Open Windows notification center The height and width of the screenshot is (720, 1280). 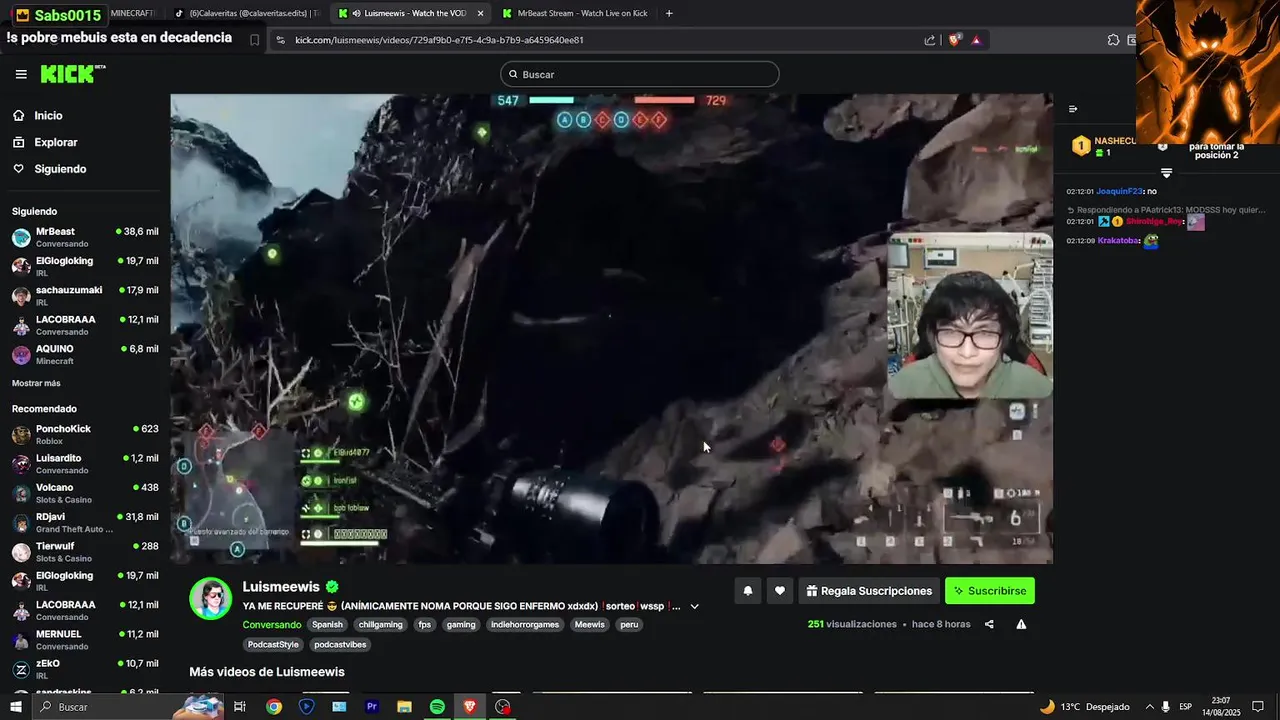(1258, 707)
